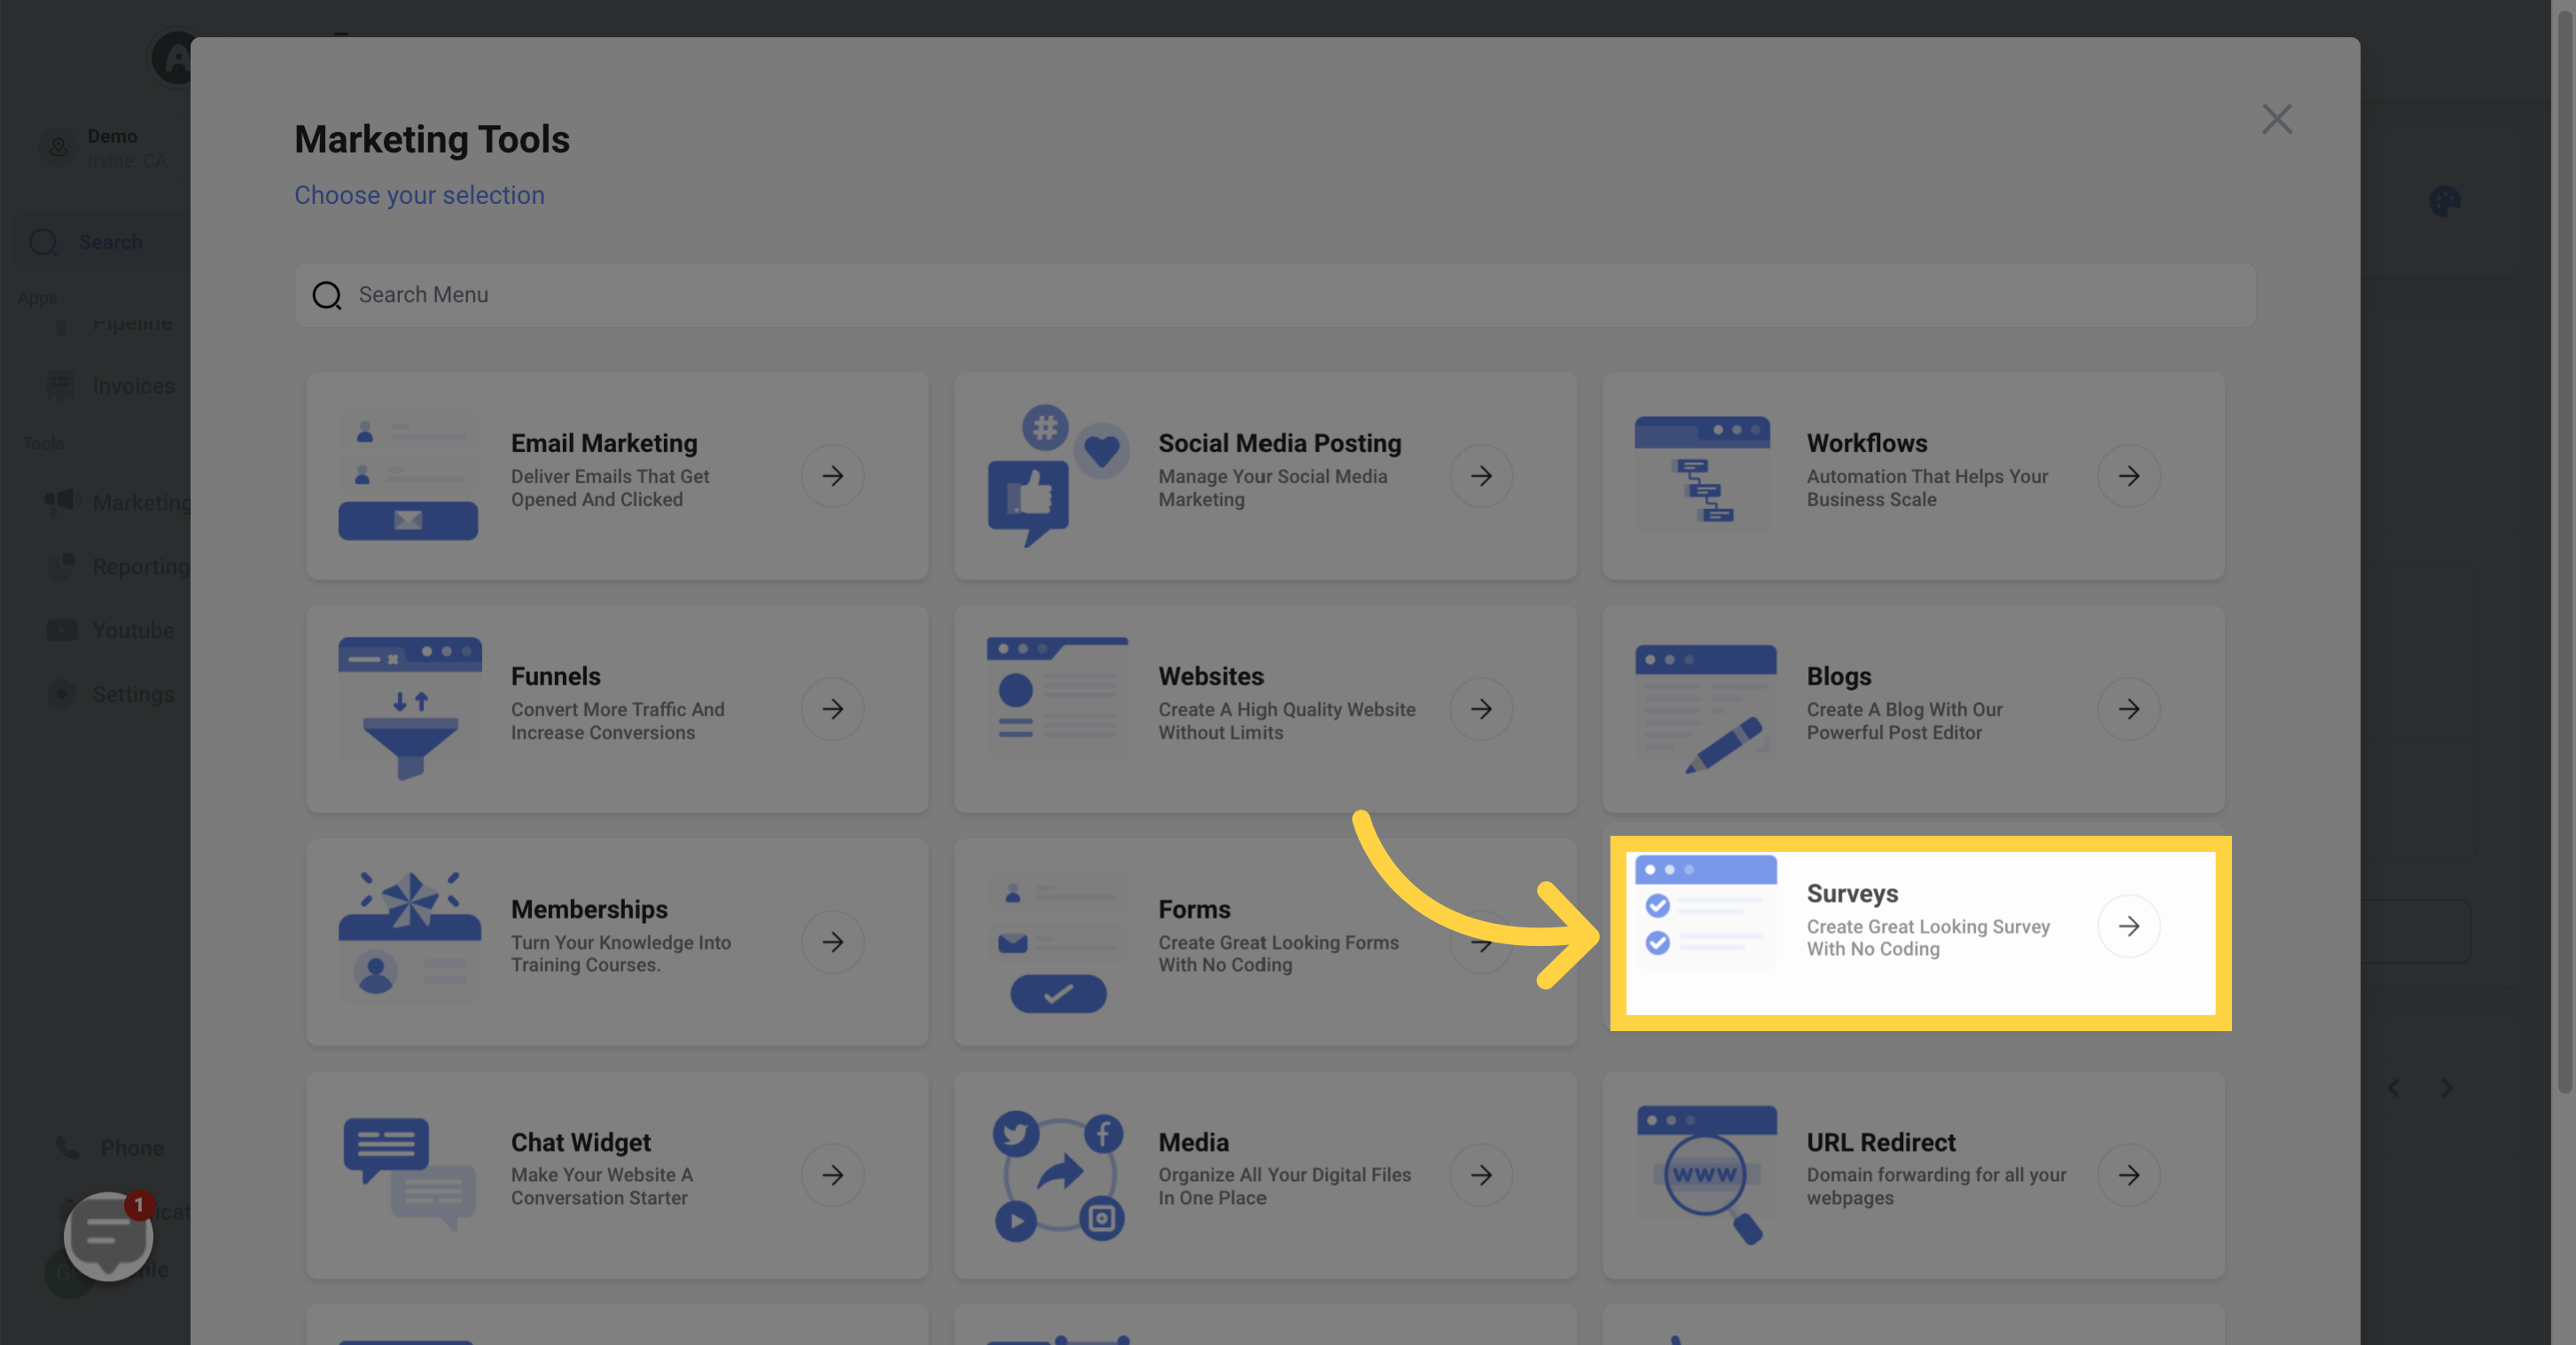Open Marketing in the background sidebar
The width and height of the screenshot is (2576, 1345).
[117, 502]
